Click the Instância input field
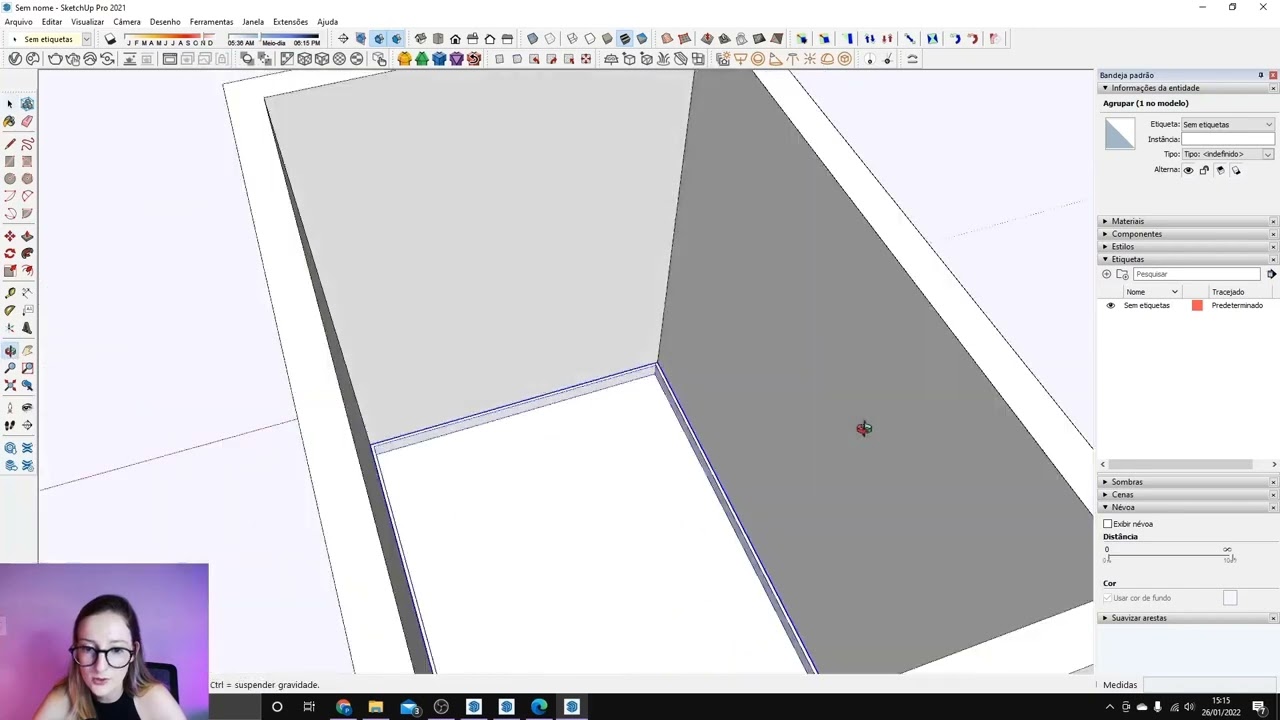The height and width of the screenshot is (720, 1280). coord(1228,139)
